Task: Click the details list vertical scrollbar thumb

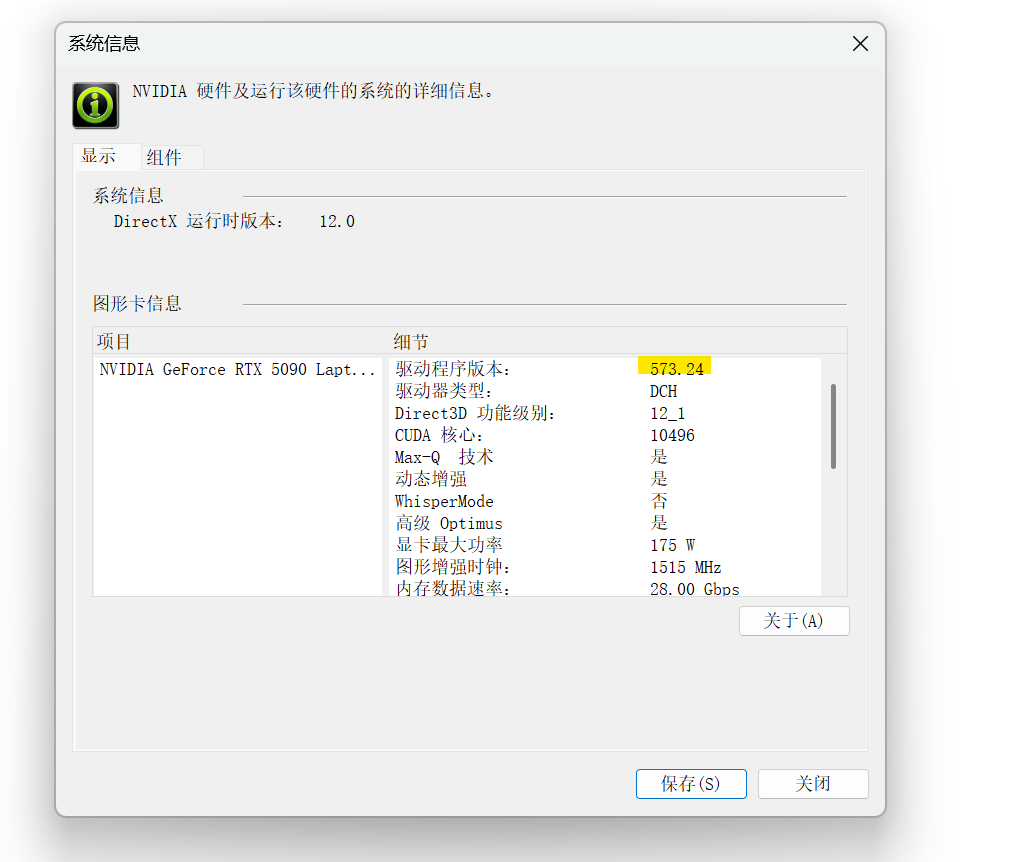Action: point(833,426)
